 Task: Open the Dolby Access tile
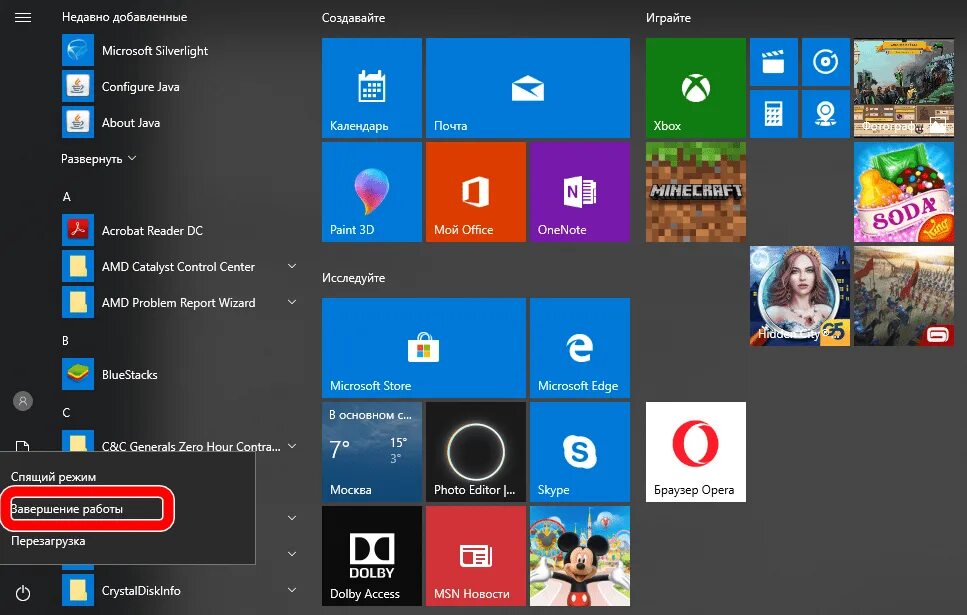pyautogui.click(x=372, y=556)
